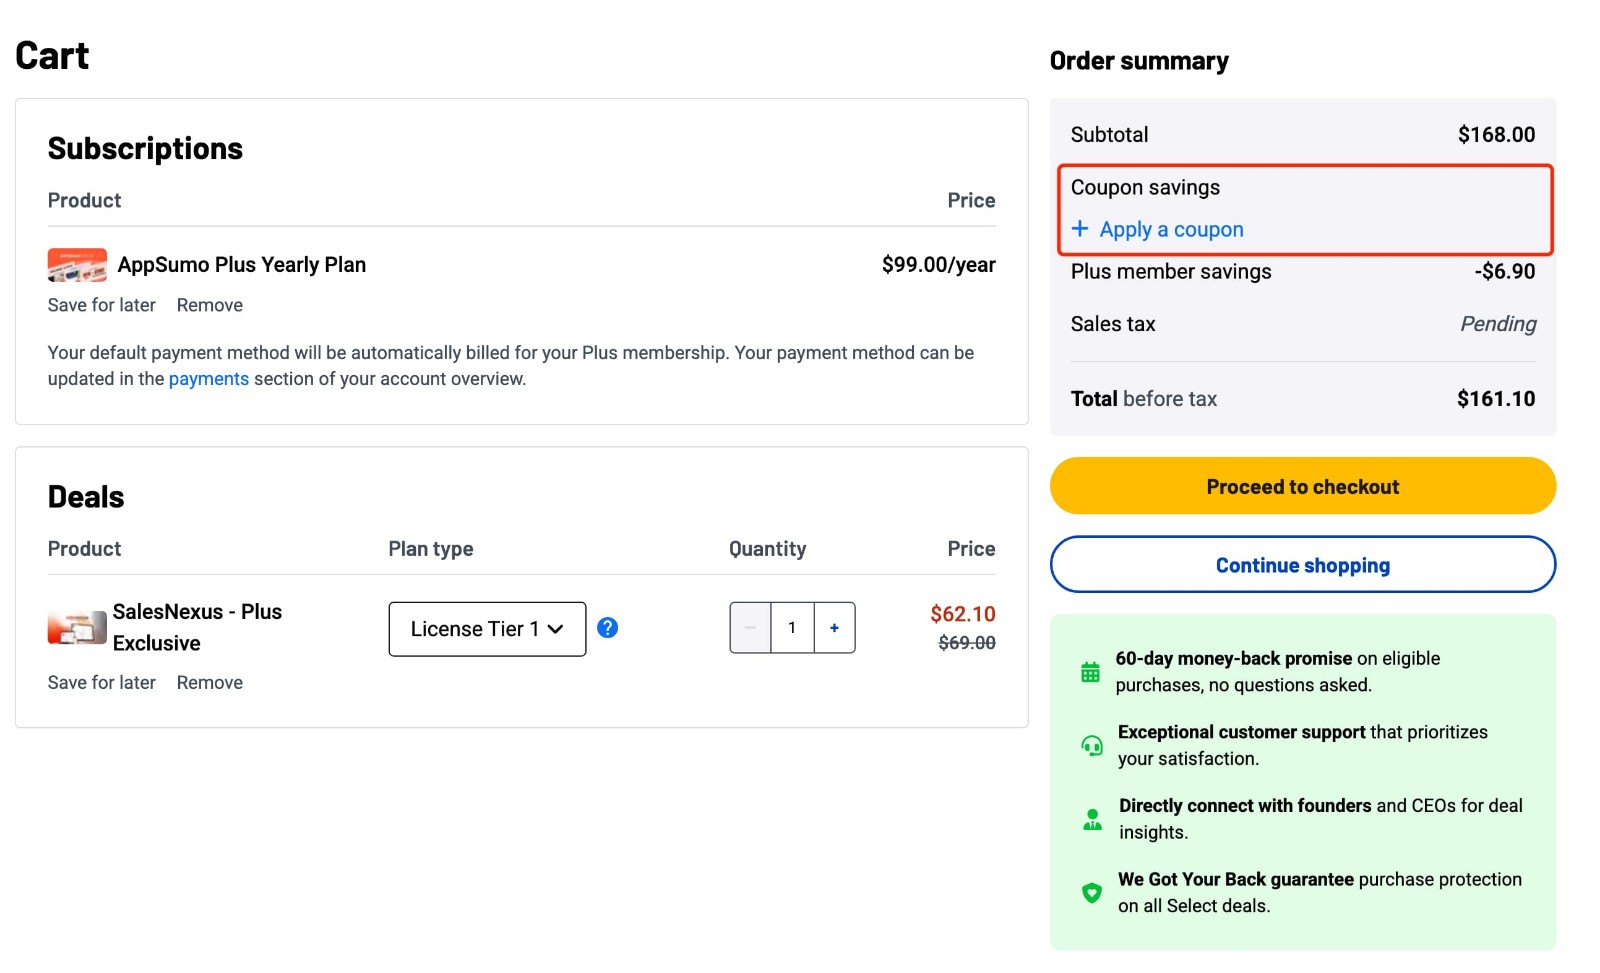1600x973 pixels.
Task: Apply a coupon to the order
Action: [x=1171, y=229]
